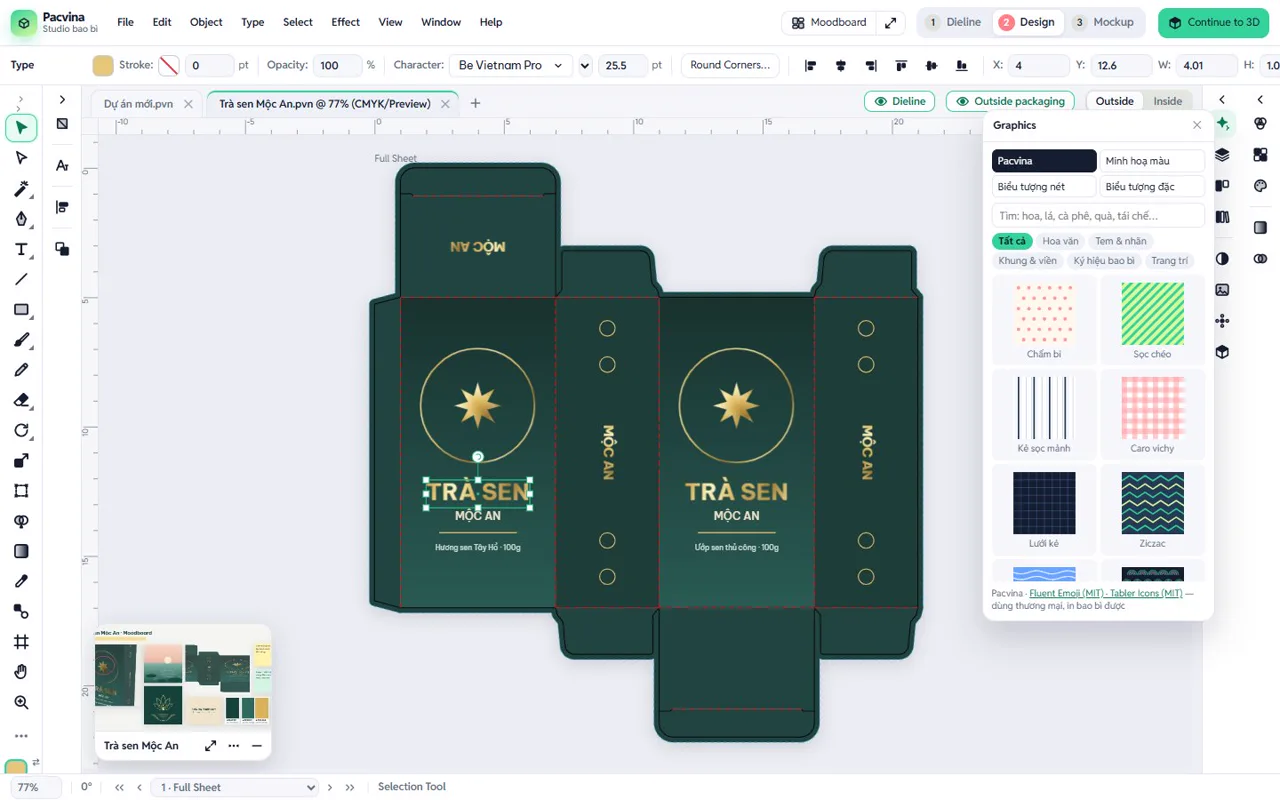Select the Selection tool in left toolbar
This screenshot has width=1280, height=800.
tap(21, 128)
